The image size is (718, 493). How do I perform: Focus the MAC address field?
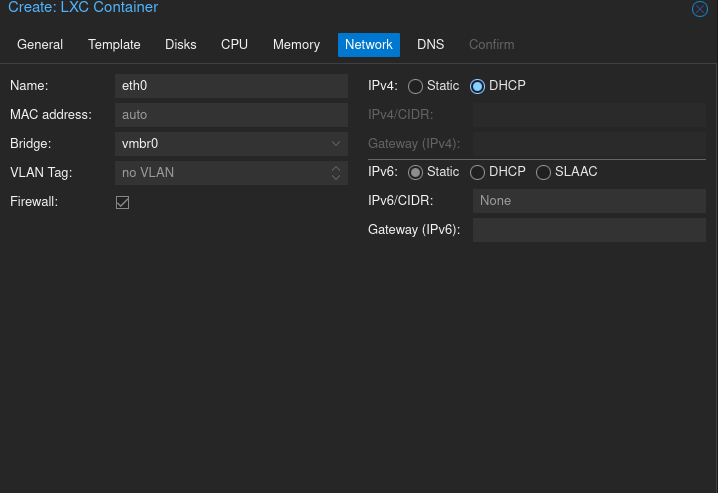[231, 114]
